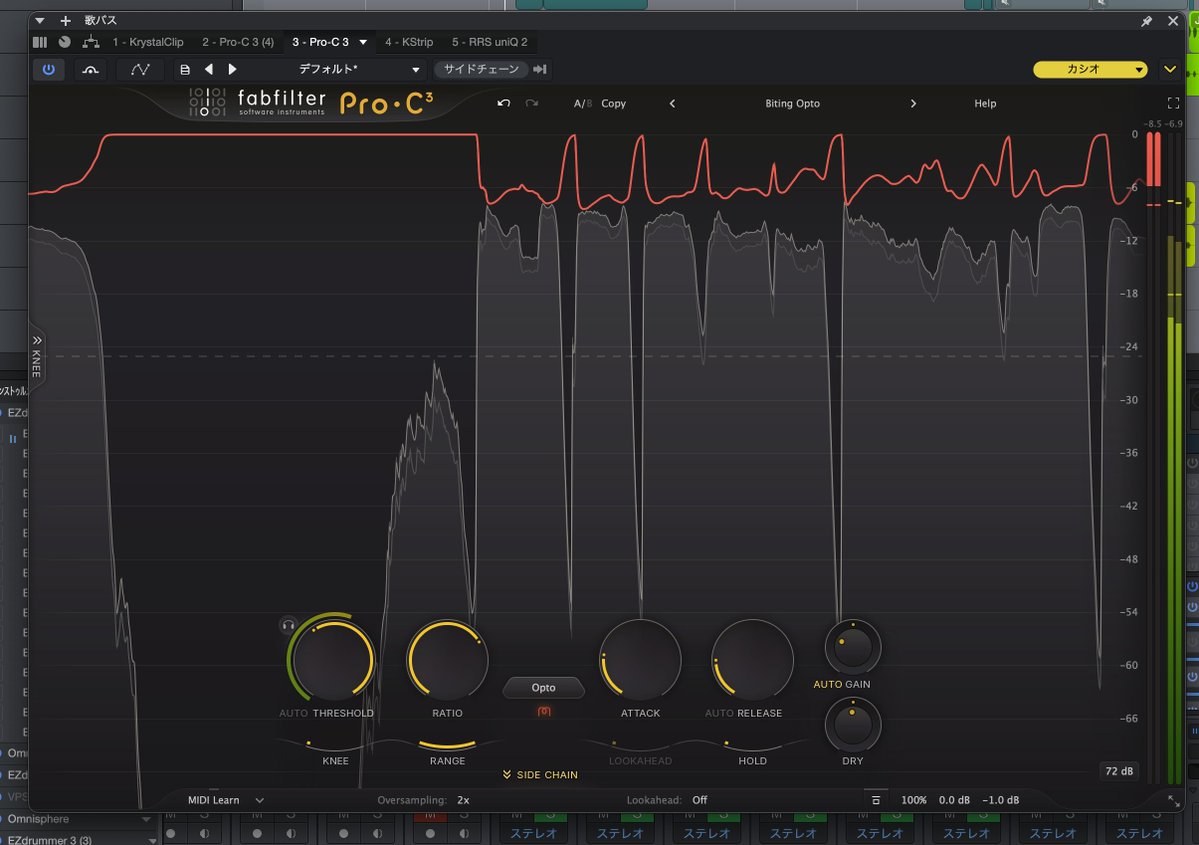This screenshot has height=845, width=1199.
Task: Click the 100% value in the bottom bar
Action: pyautogui.click(x=913, y=800)
